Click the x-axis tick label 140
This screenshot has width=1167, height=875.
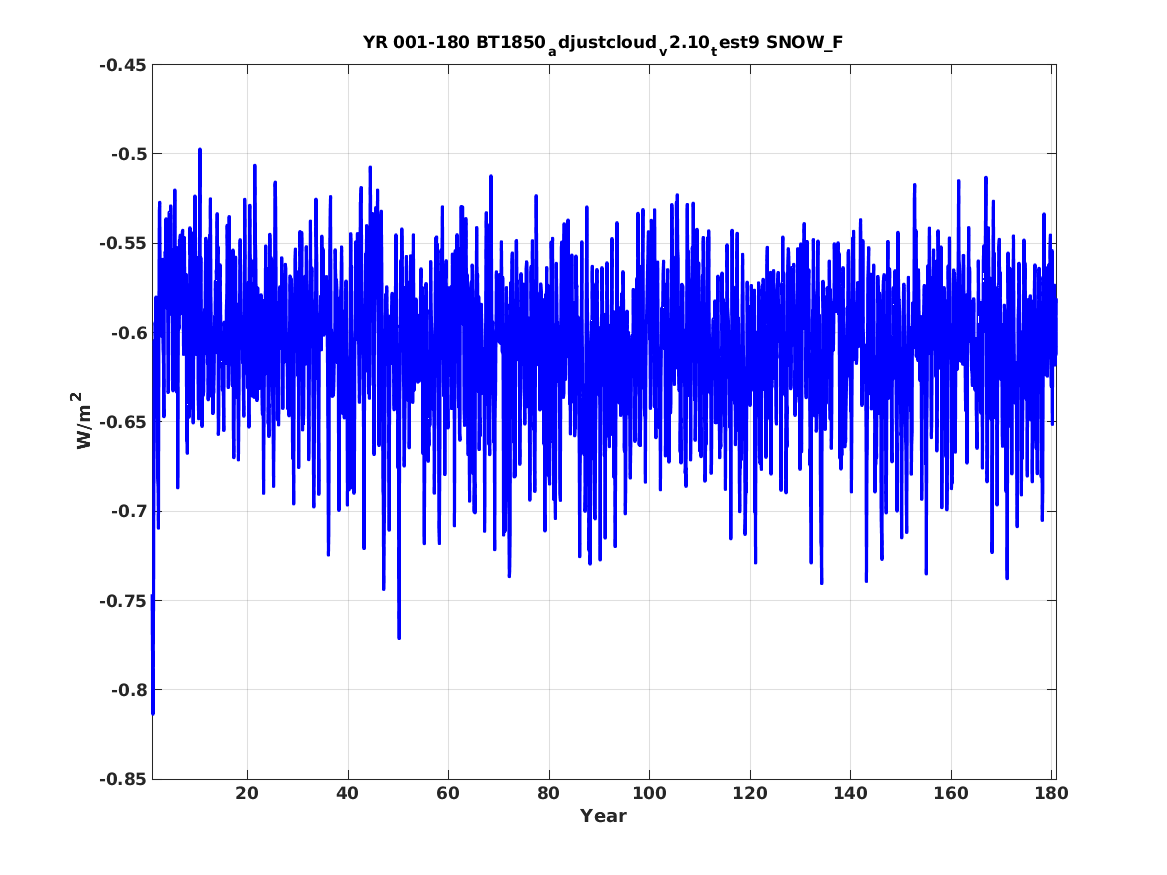(x=851, y=793)
